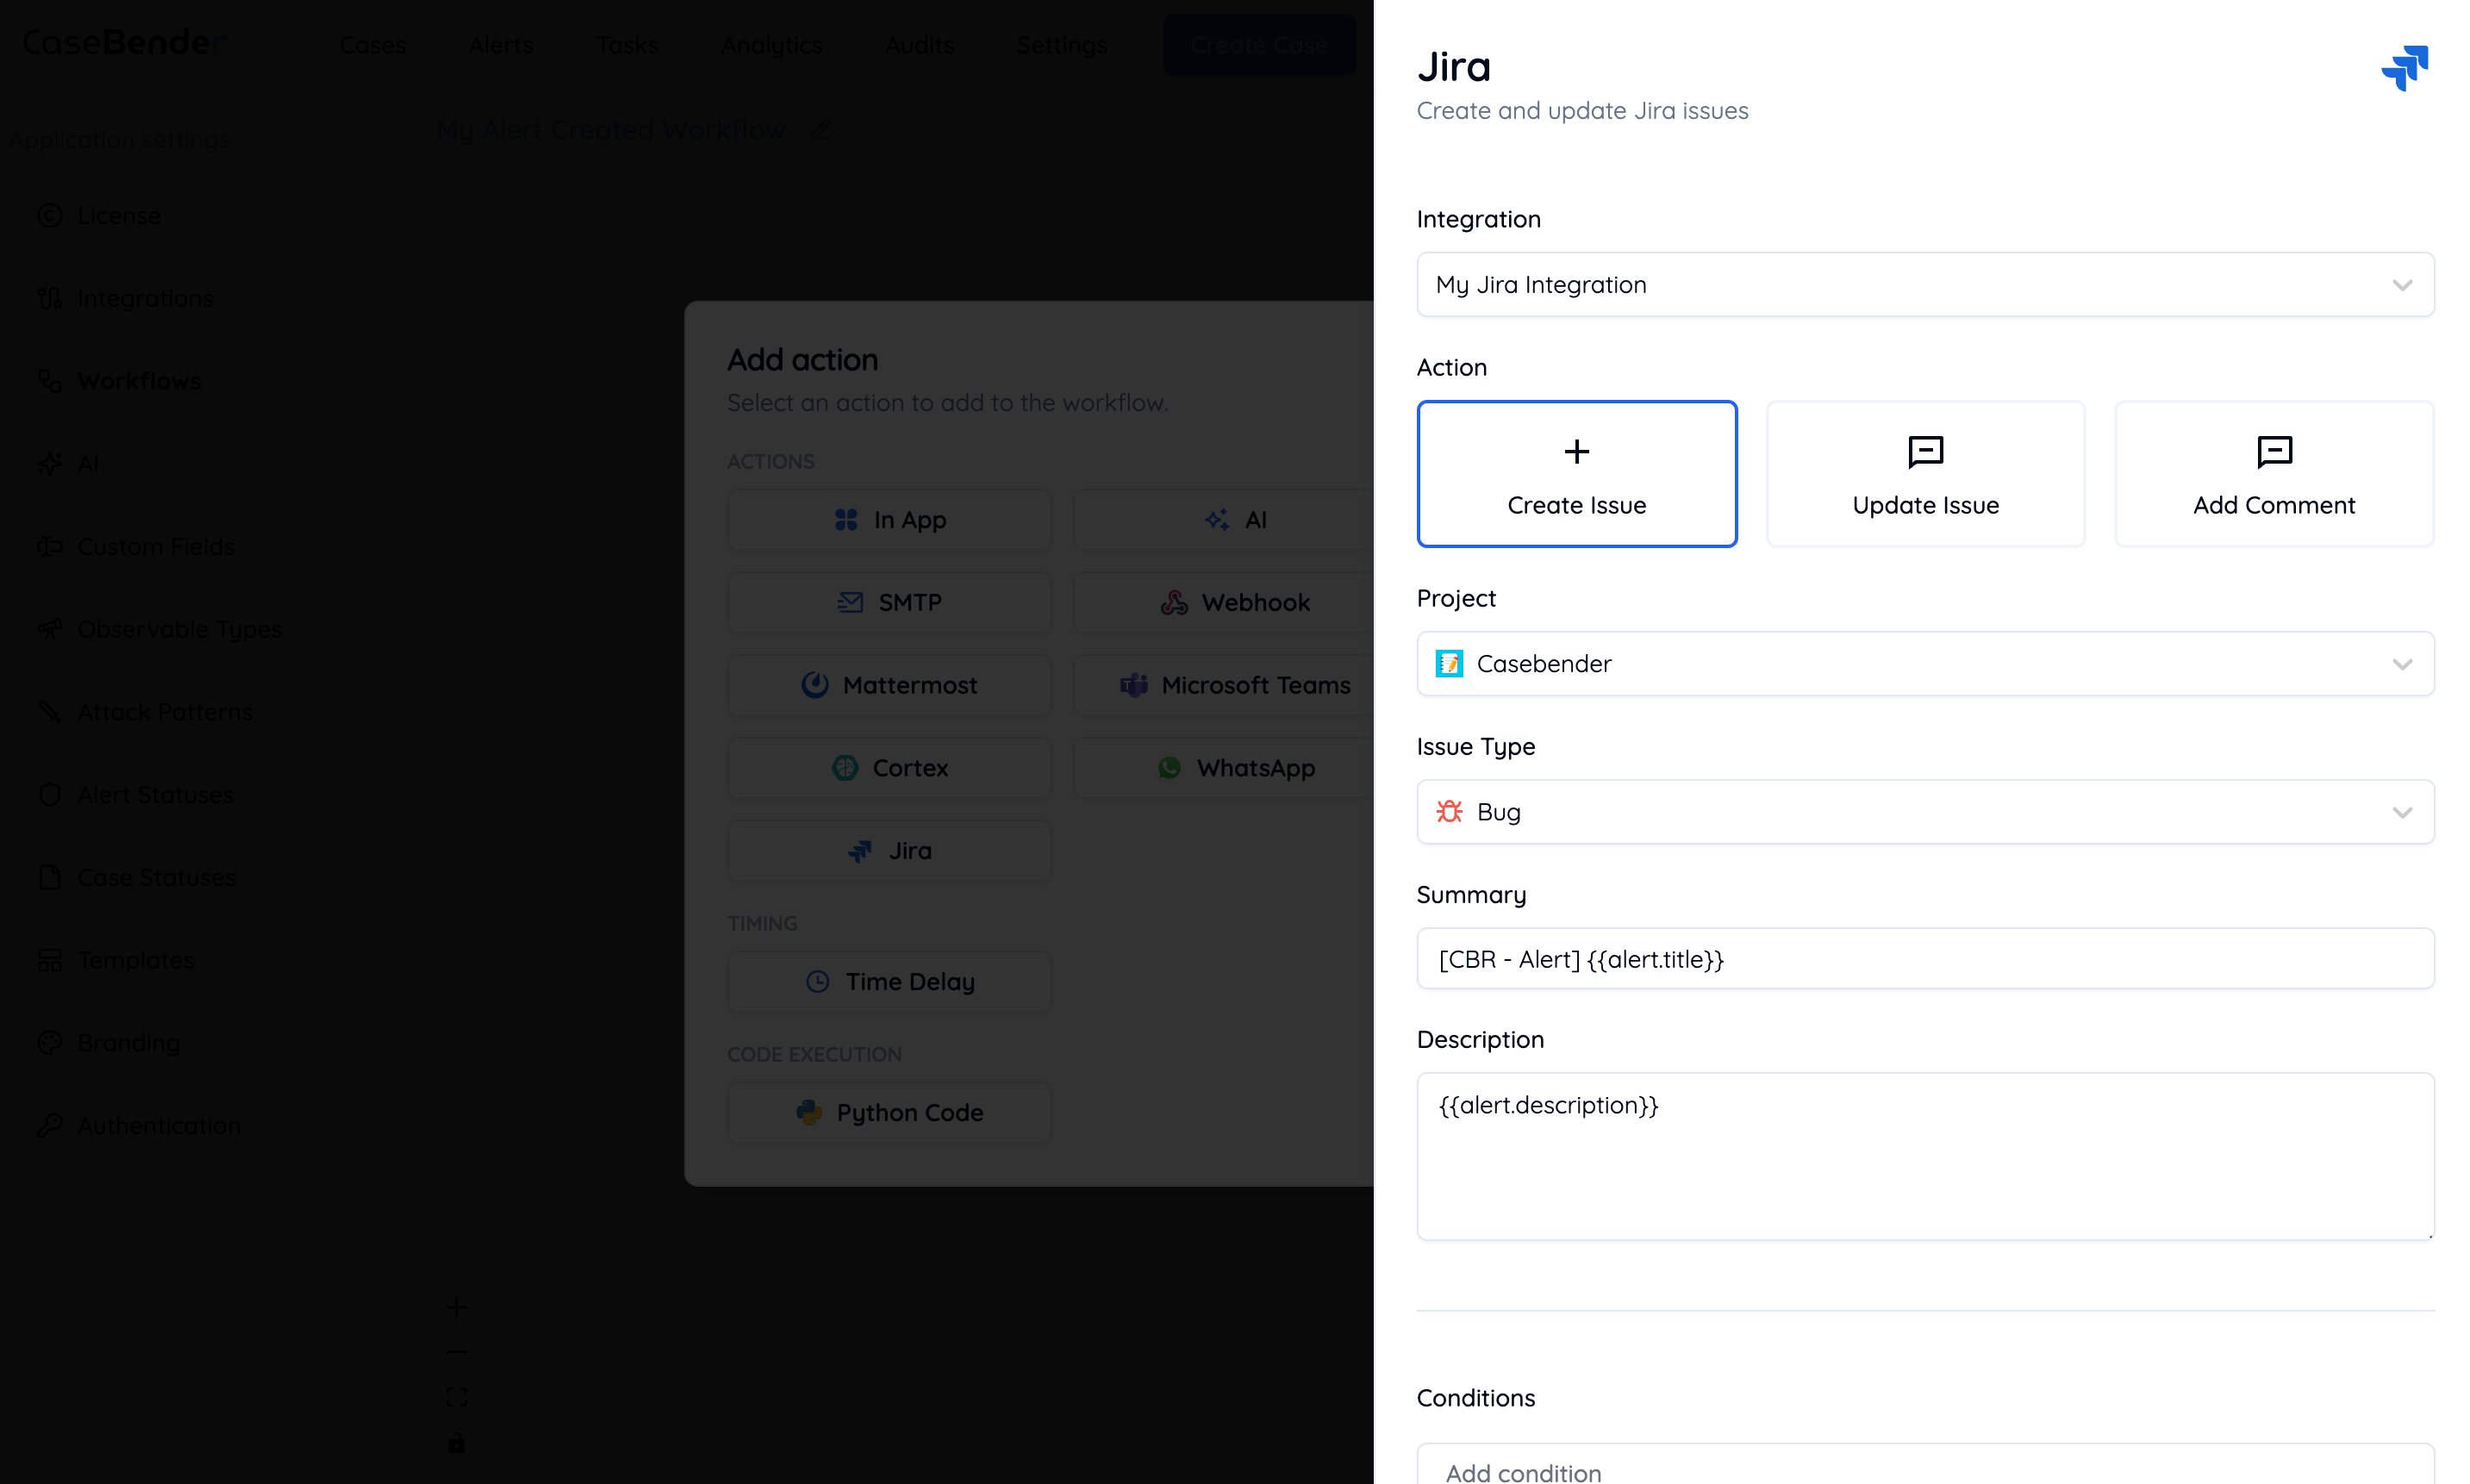Click the comment icon on Update Issue

coord(1925,452)
